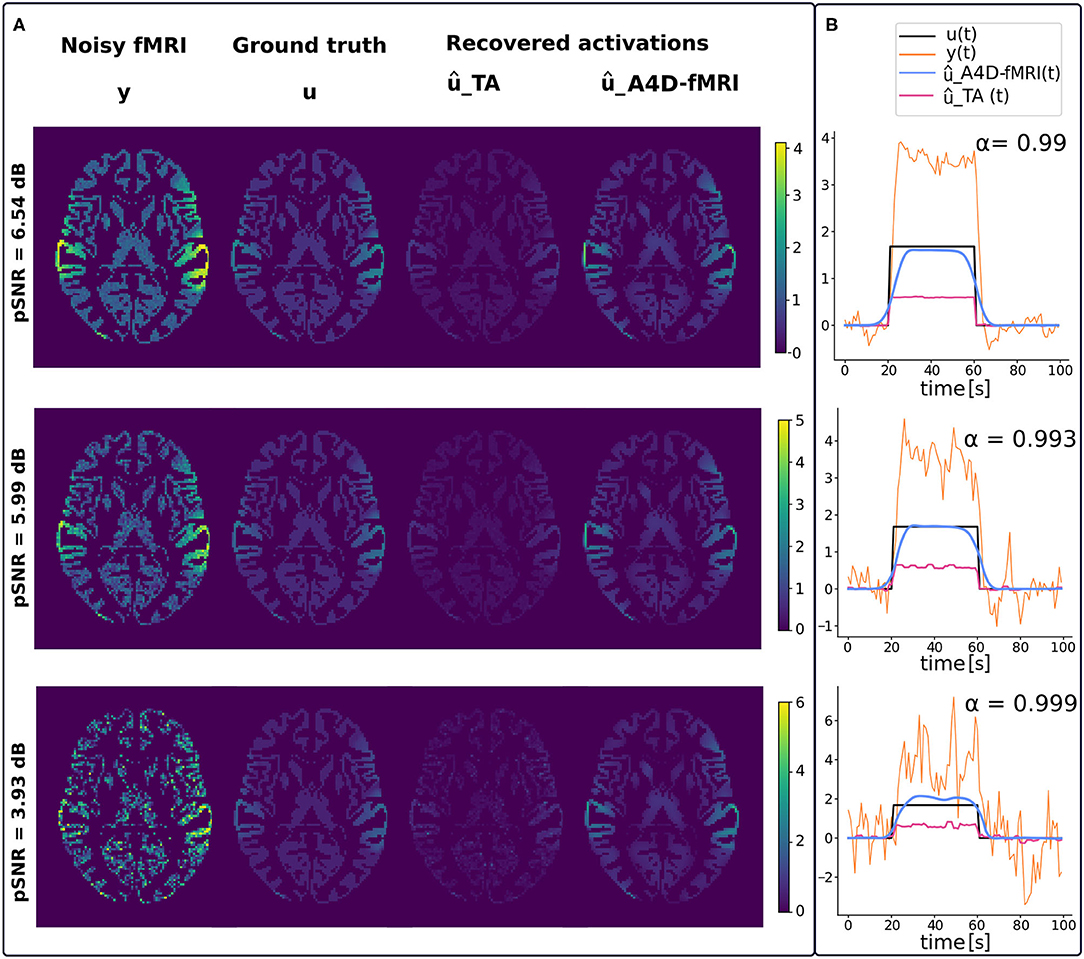Click the û_A4D-fMRI brain image at 3.93 dB
Image resolution: width=1084 pixels, height=959 pixels.
click(x=662, y=806)
